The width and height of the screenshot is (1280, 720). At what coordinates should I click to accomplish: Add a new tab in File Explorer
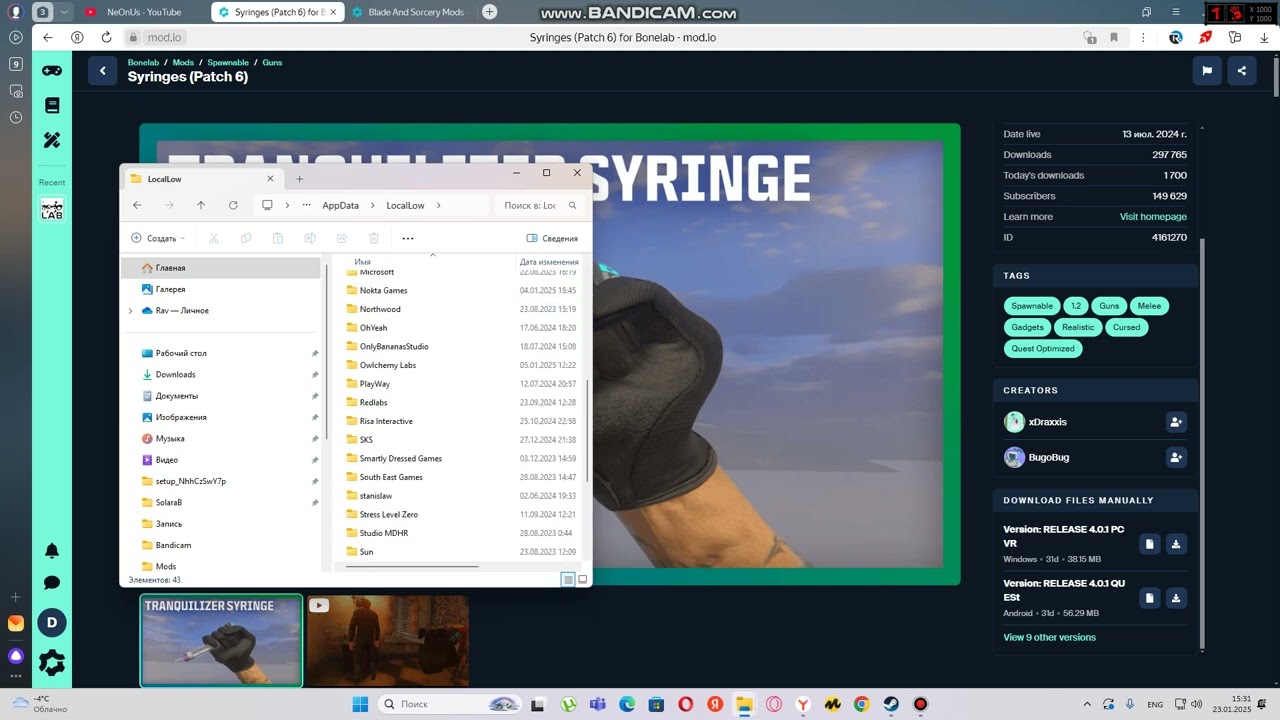coord(299,179)
